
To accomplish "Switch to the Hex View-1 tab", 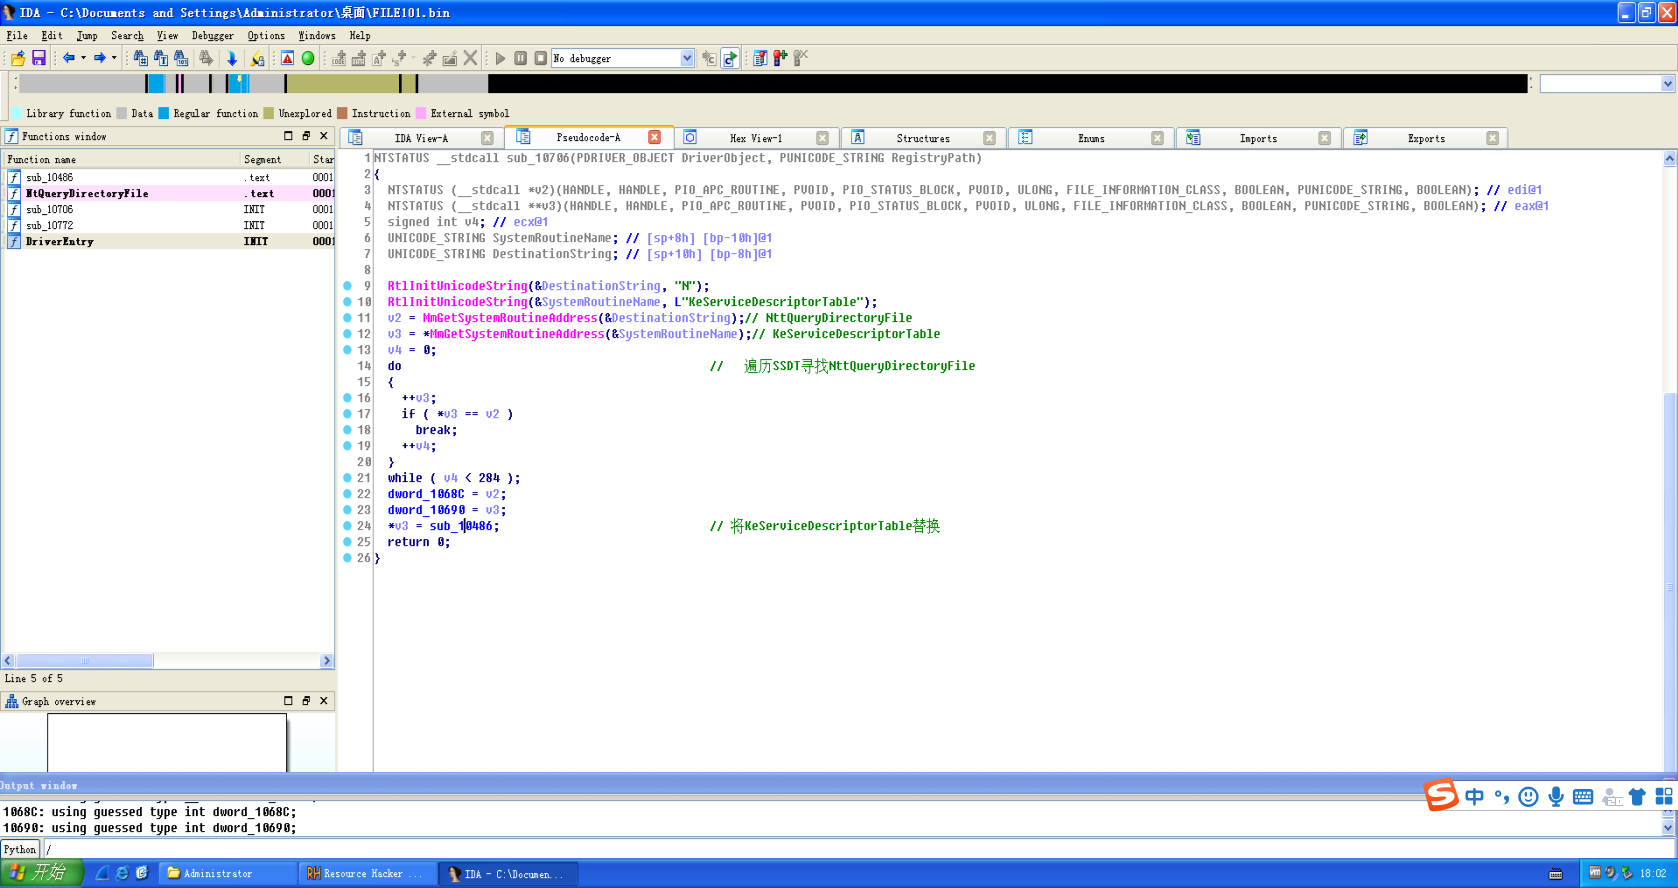I will pos(756,138).
